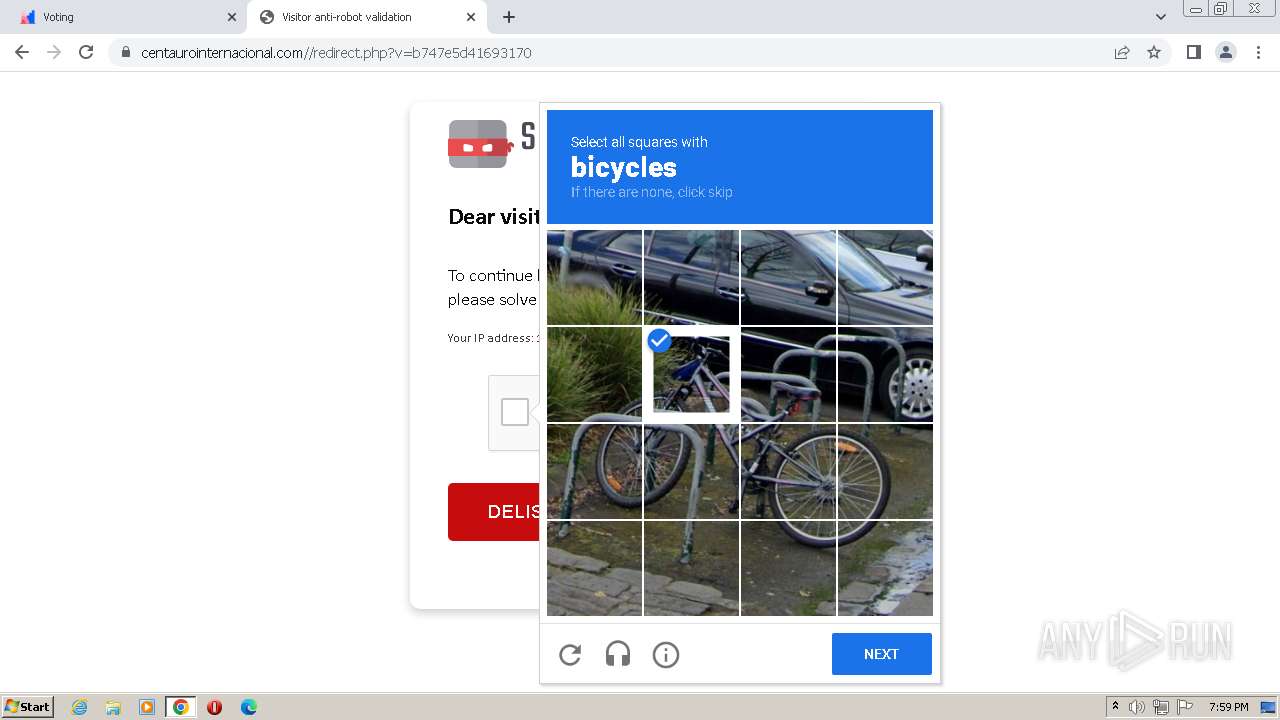Select top right tile with car windshield

(886, 277)
